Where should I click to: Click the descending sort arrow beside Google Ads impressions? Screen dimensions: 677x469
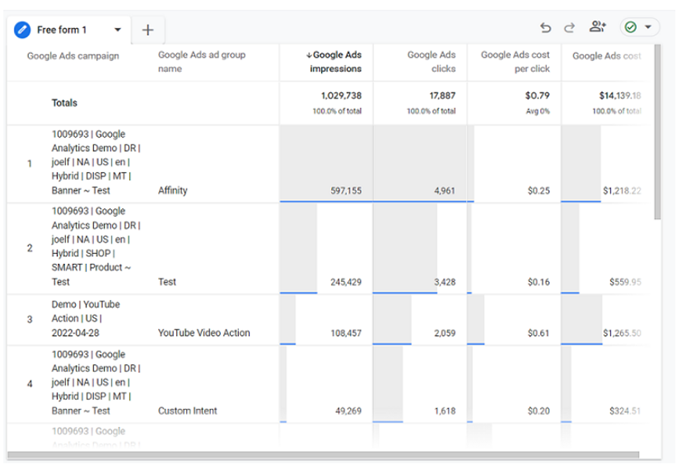pyautogui.click(x=309, y=55)
